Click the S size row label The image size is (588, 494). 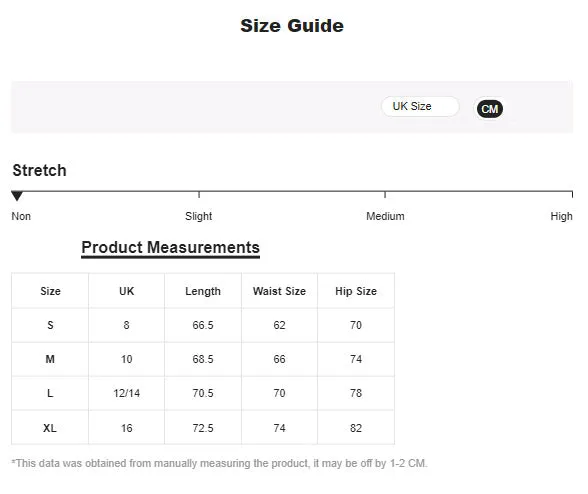click(x=50, y=325)
